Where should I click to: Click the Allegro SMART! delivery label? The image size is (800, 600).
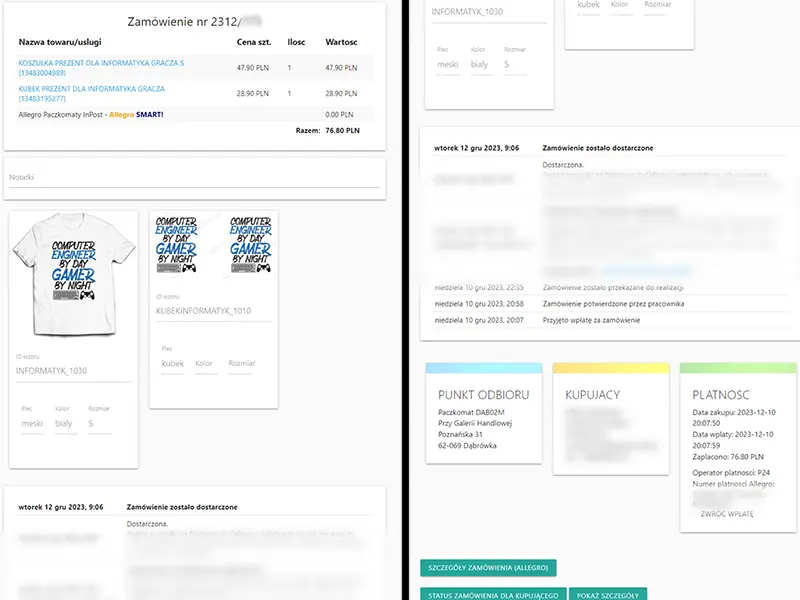[136, 115]
